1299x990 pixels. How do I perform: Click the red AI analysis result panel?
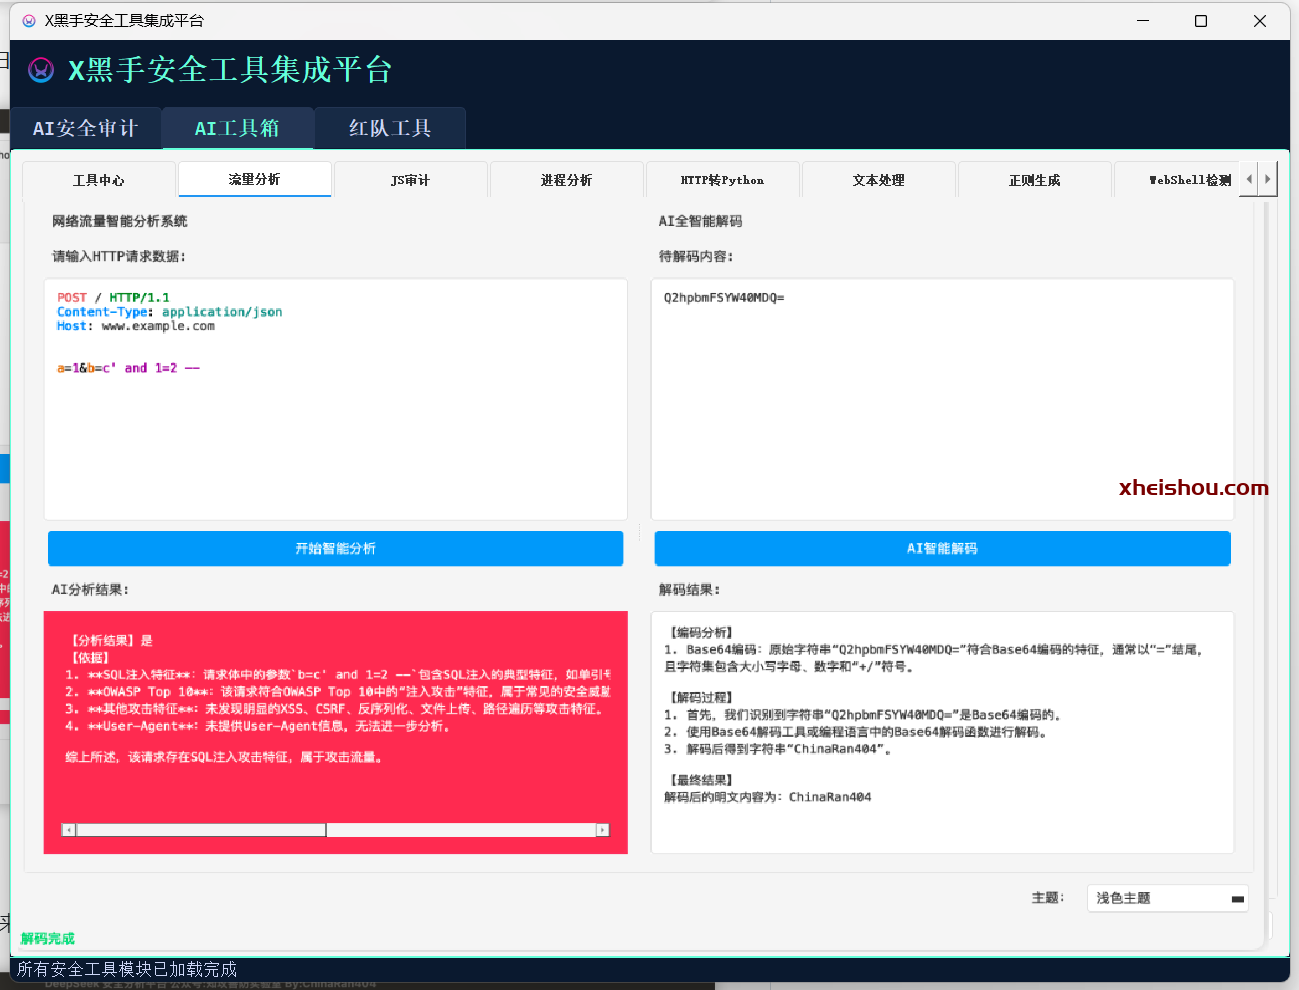336,733
